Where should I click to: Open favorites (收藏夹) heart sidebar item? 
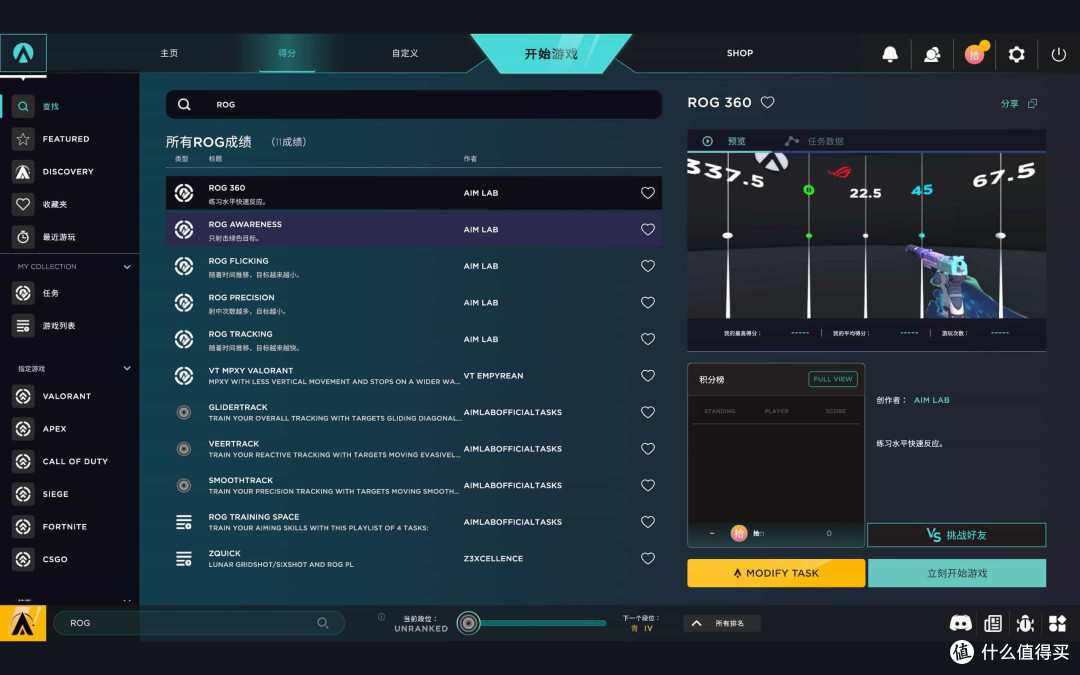[x=70, y=204]
